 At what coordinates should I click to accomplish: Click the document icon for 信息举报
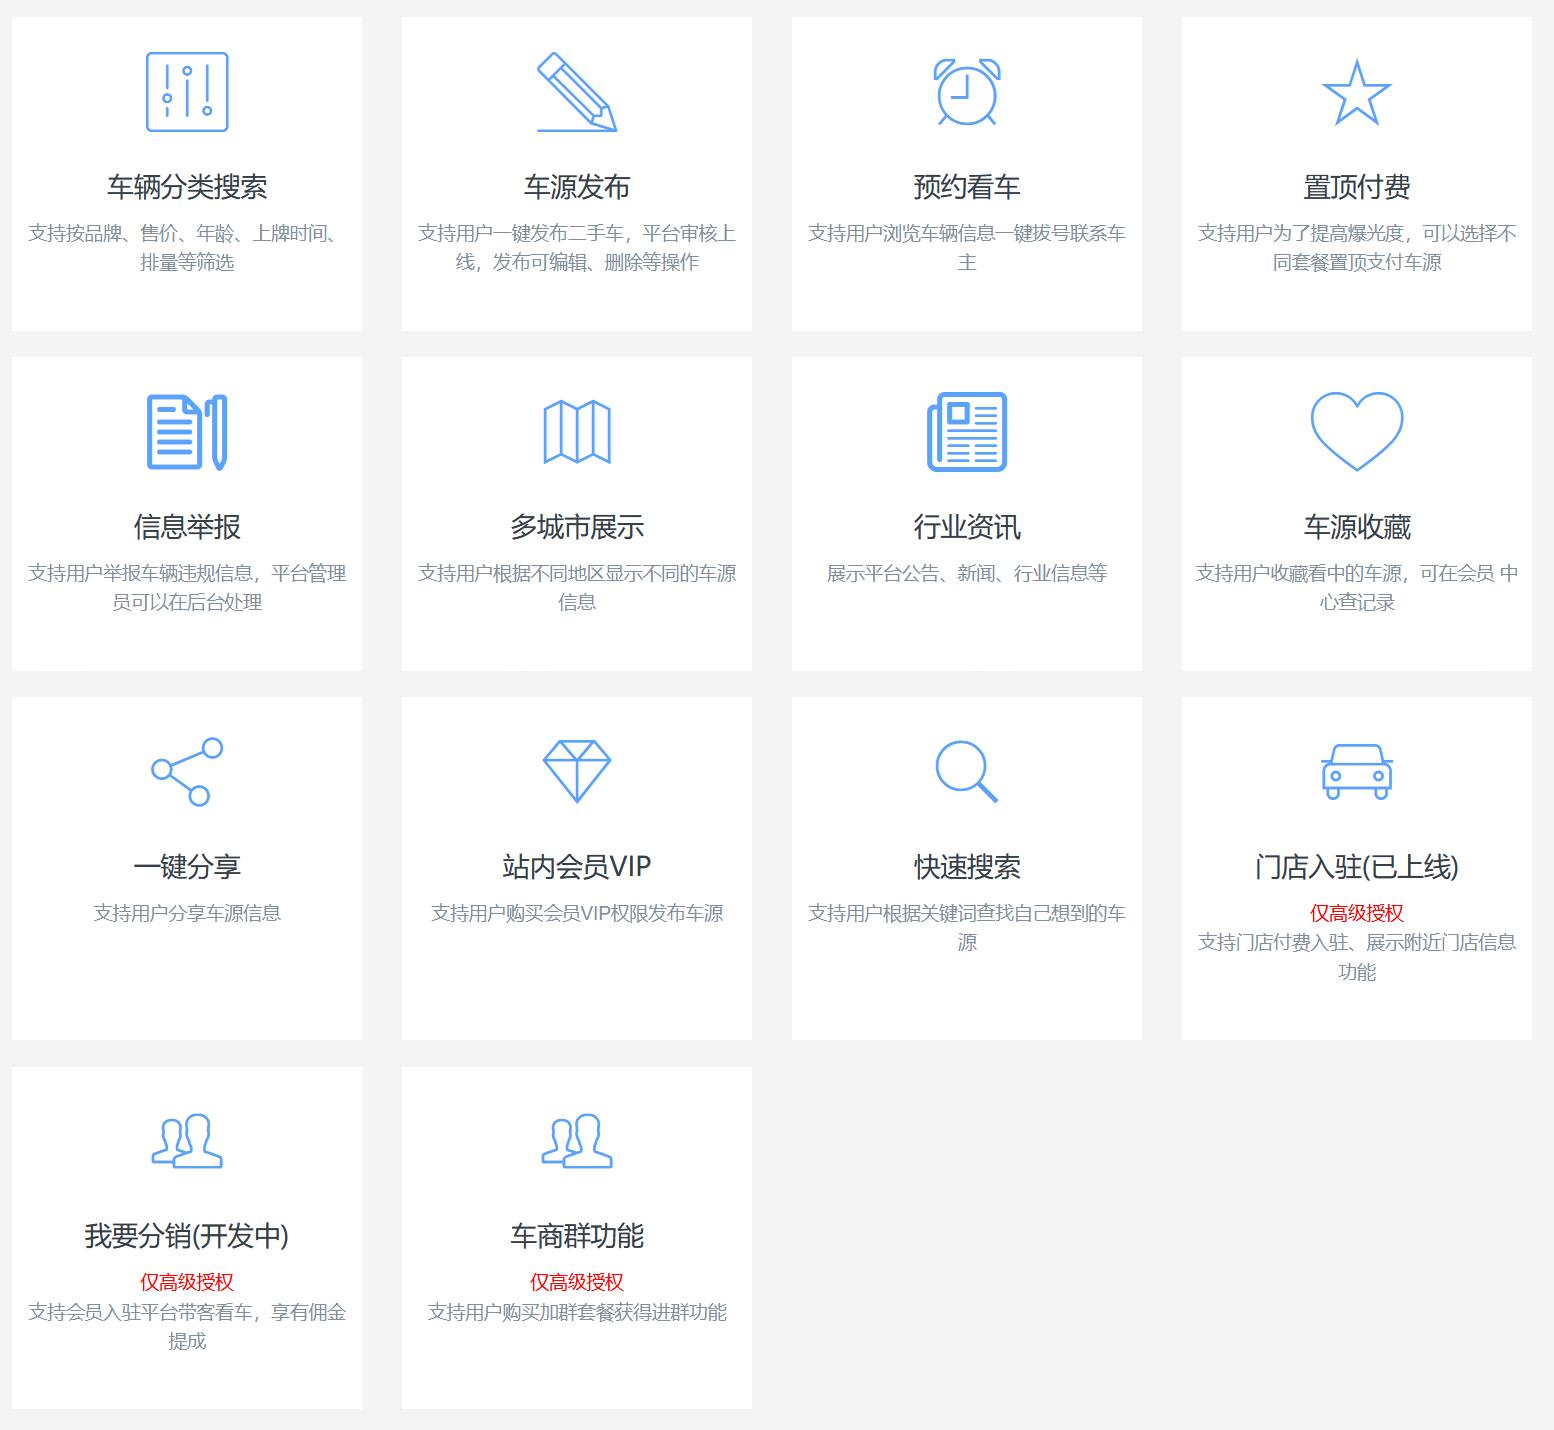click(185, 432)
